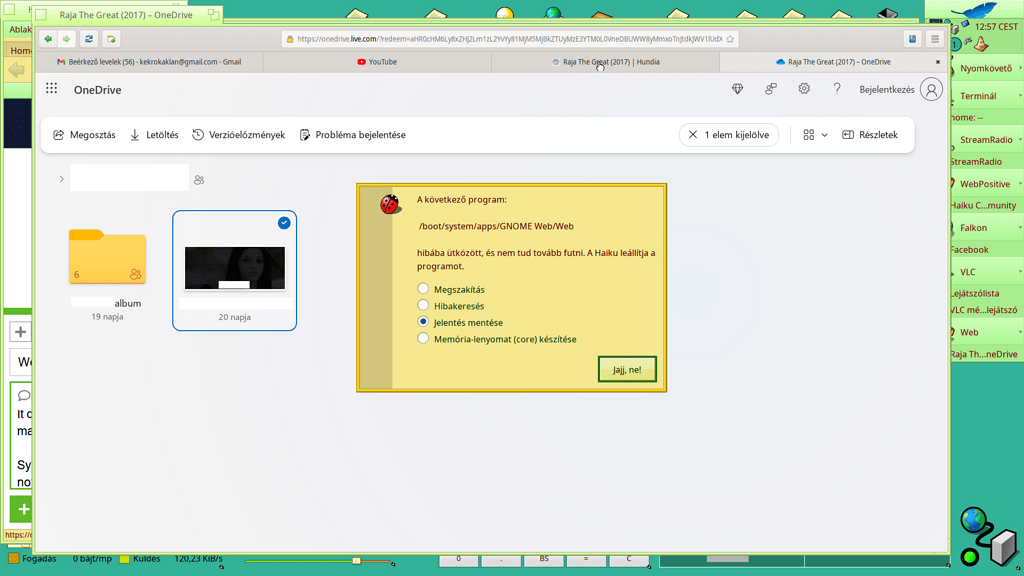Click the BS calculator key at bottom
The width and height of the screenshot is (1024, 576).
[544, 560]
